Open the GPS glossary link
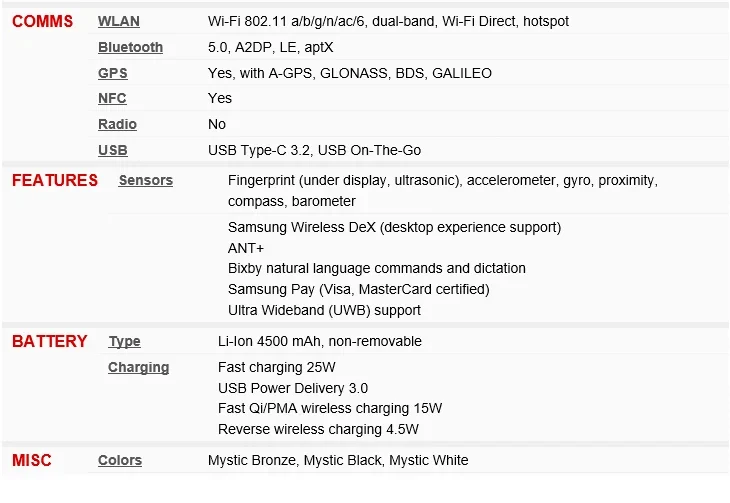The image size is (730, 503). point(113,73)
